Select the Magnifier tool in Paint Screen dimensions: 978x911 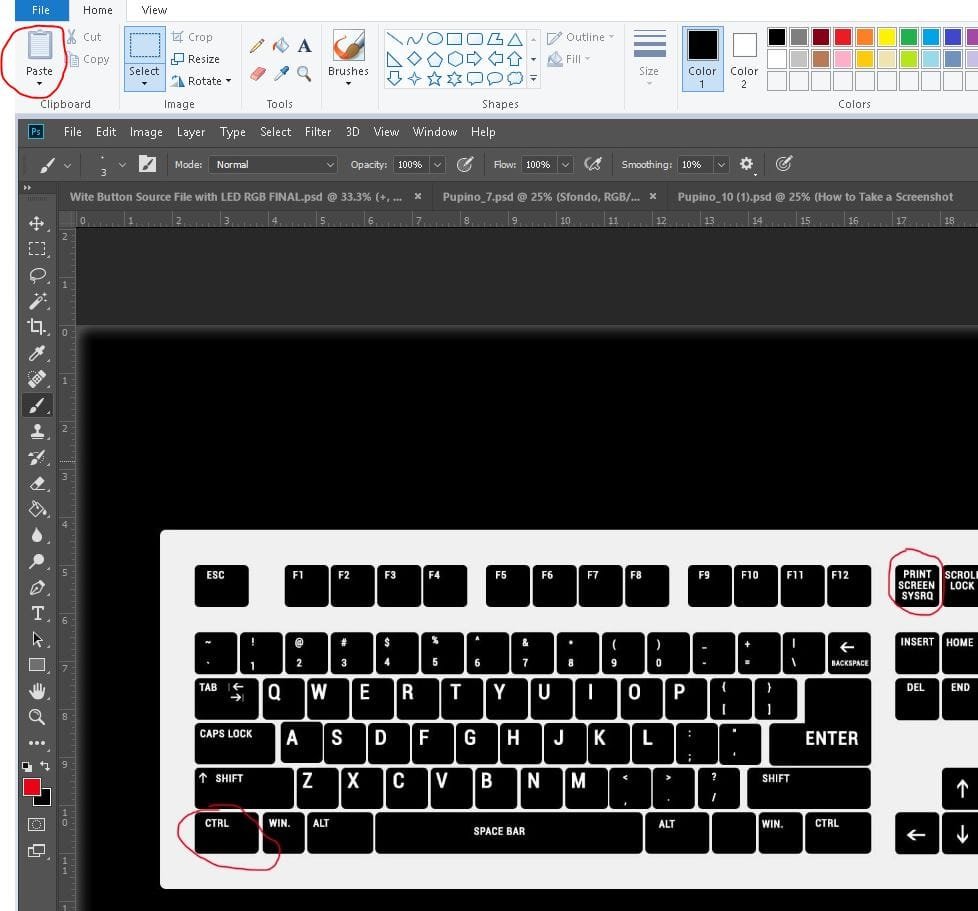click(x=304, y=74)
